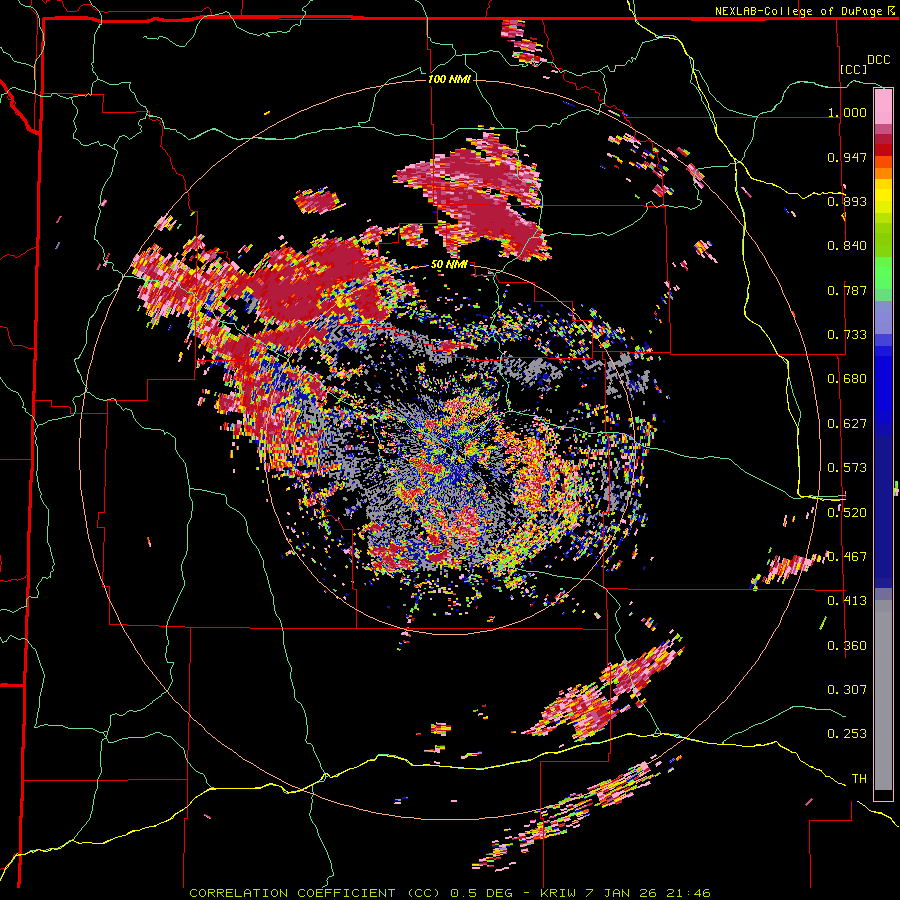
Task: Click the [CC] legend heading
Action: click(854, 69)
